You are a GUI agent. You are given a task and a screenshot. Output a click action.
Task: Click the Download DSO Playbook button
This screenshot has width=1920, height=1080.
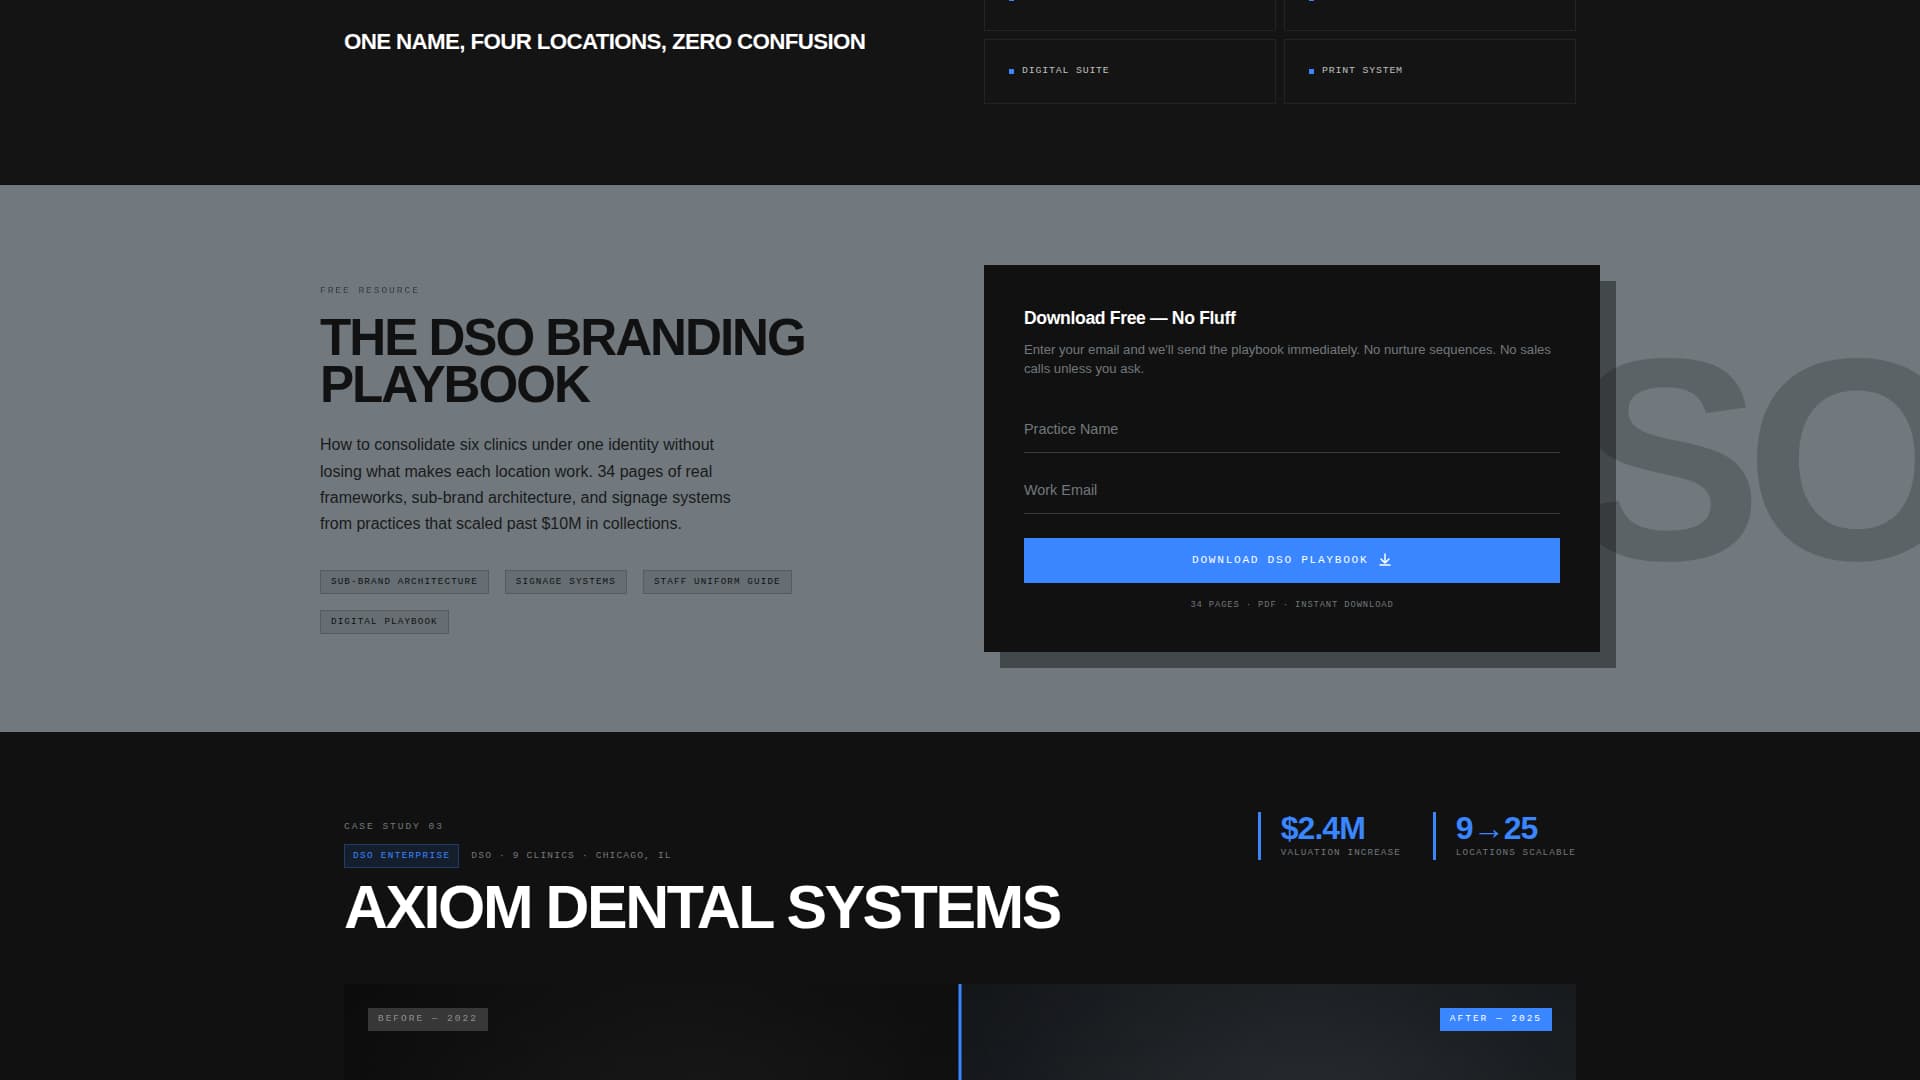(x=1291, y=560)
